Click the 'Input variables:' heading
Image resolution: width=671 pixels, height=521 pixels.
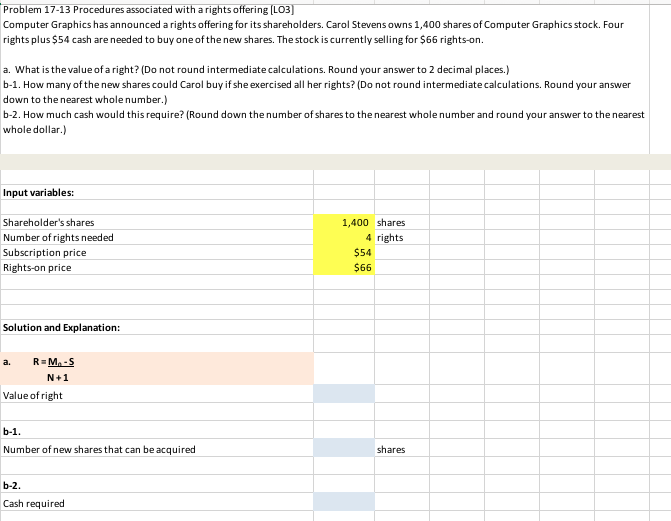click(x=39, y=193)
